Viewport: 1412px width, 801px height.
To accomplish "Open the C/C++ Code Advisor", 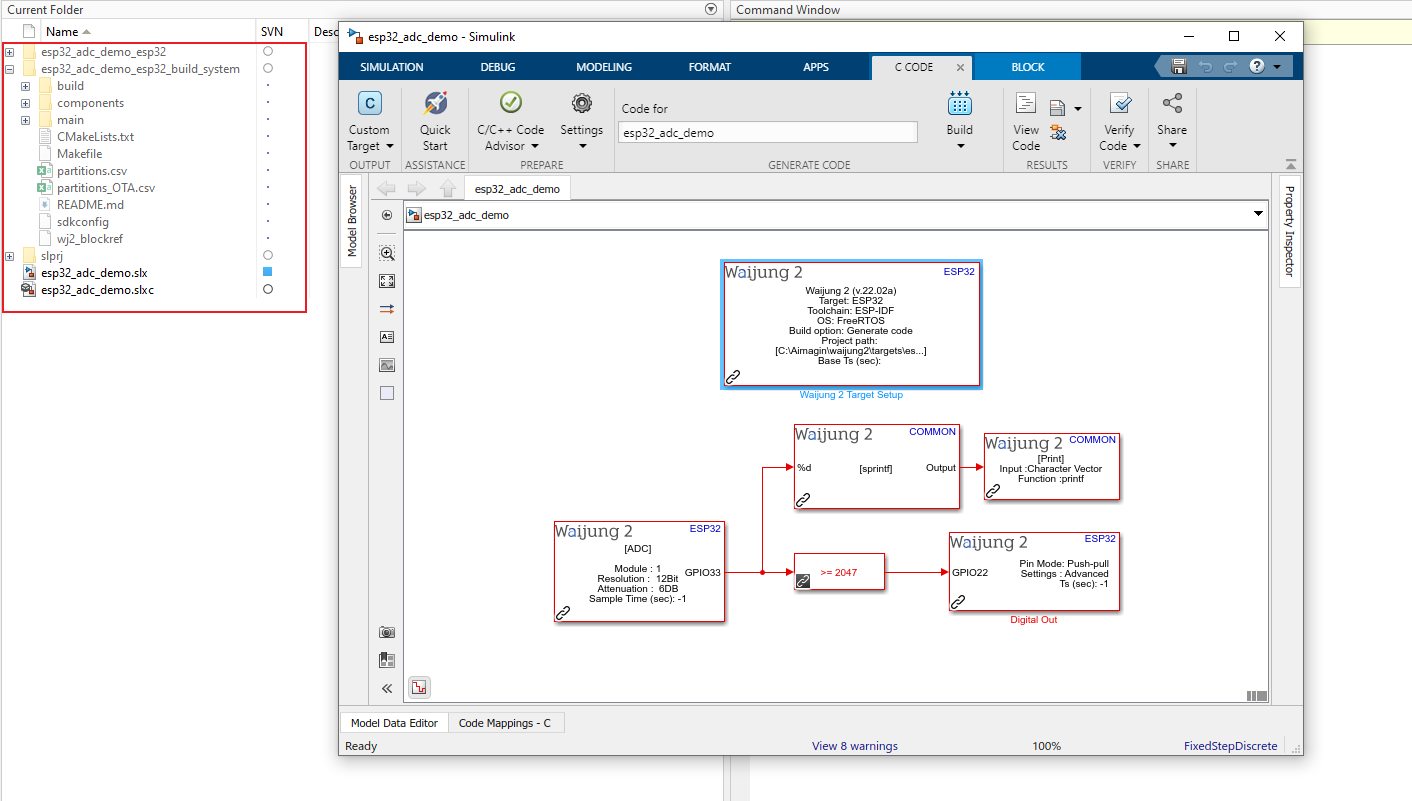I will pos(511,121).
